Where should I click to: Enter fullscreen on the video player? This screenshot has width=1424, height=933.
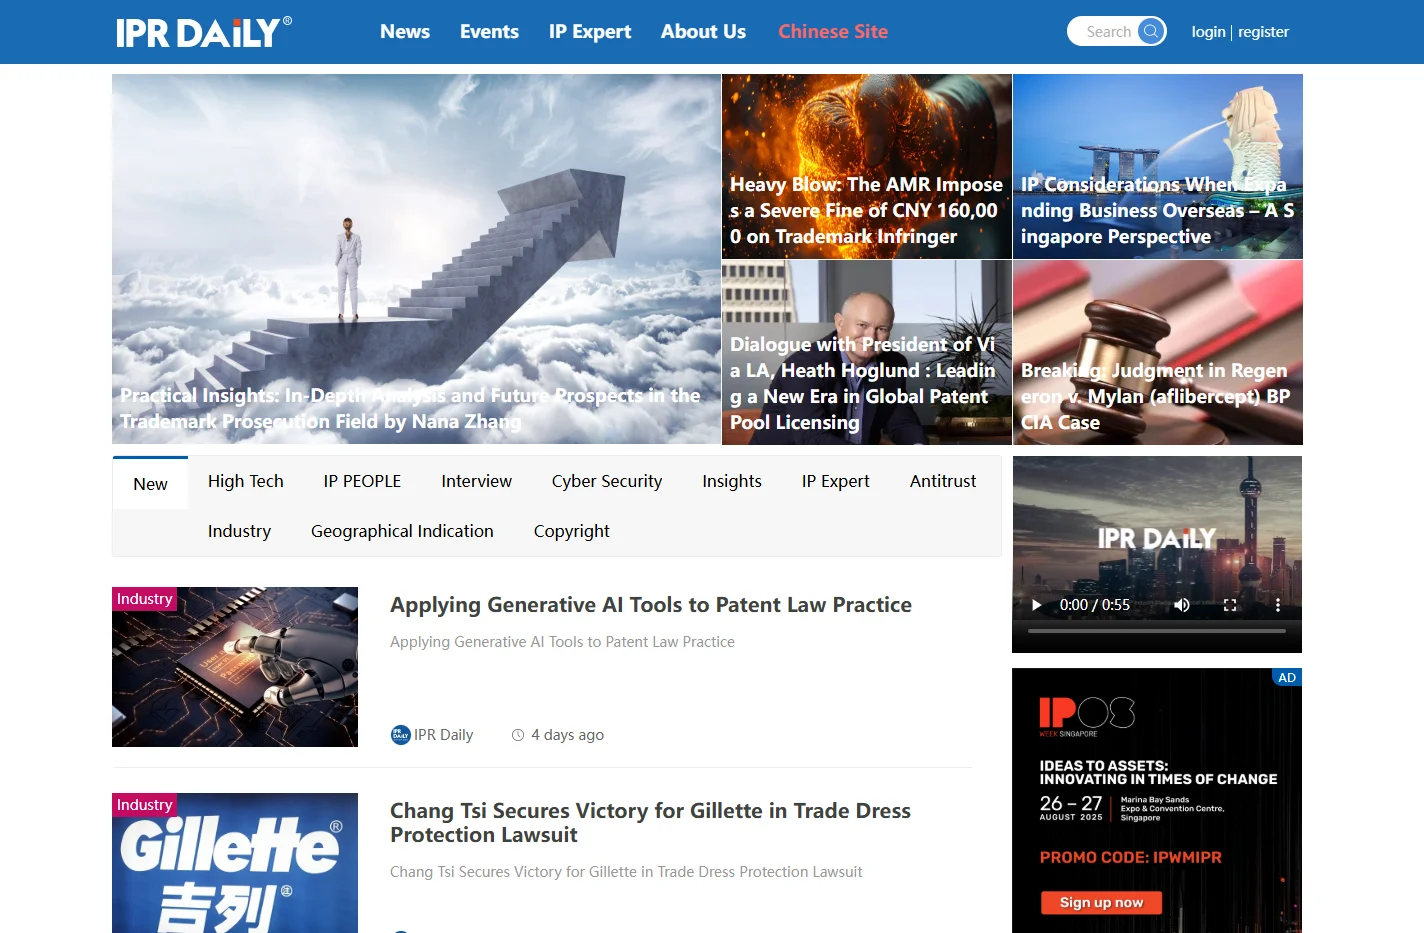coord(1230,605)
